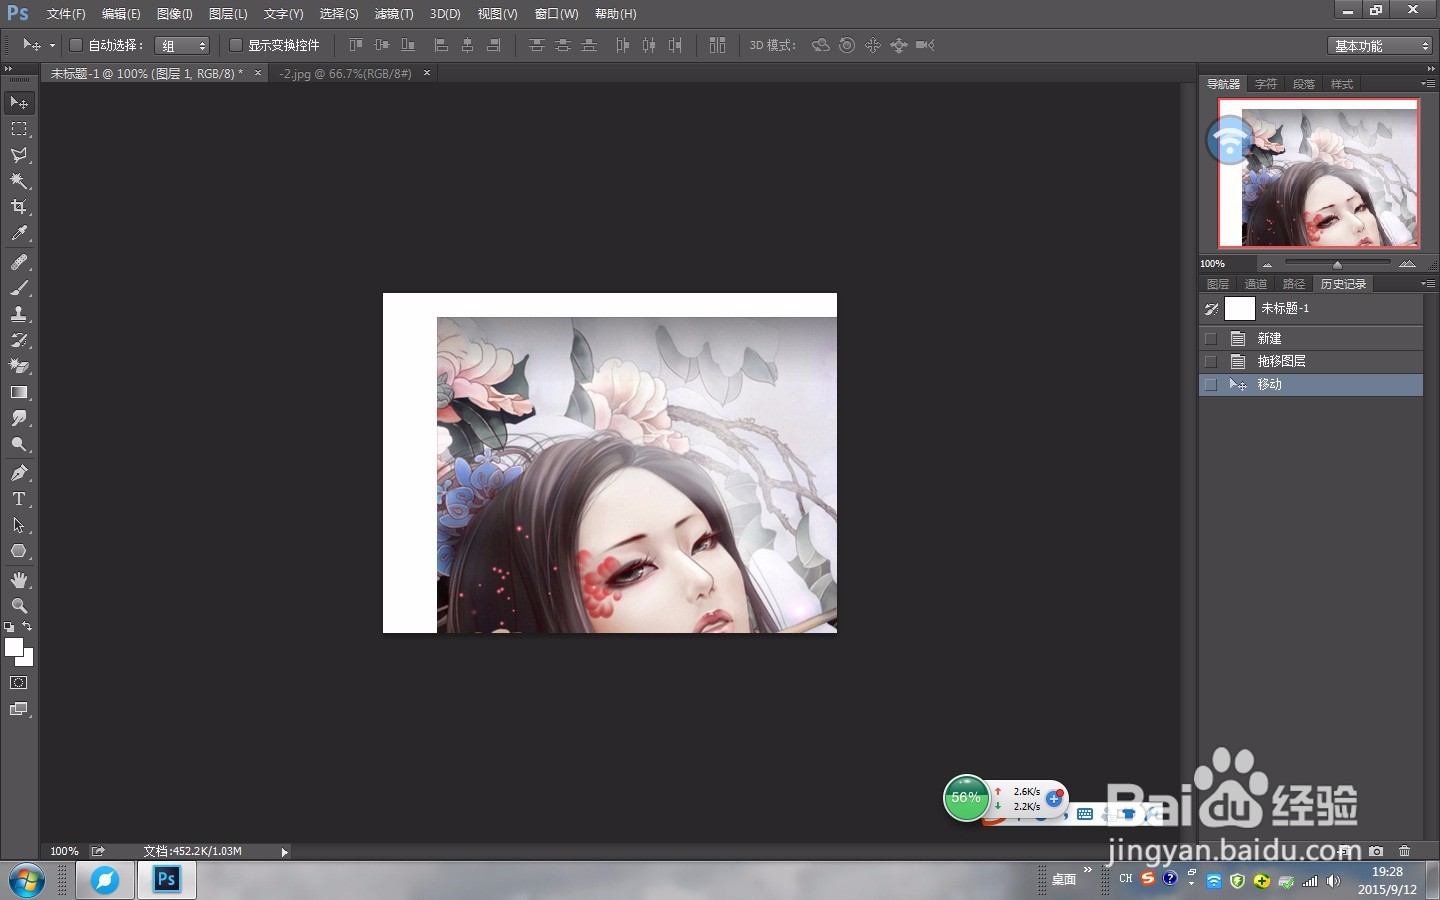Image resolution: width=1440 pixels, height=900 pixels.
Task: Click navigator zoom in button
Action: [1407, 264]
